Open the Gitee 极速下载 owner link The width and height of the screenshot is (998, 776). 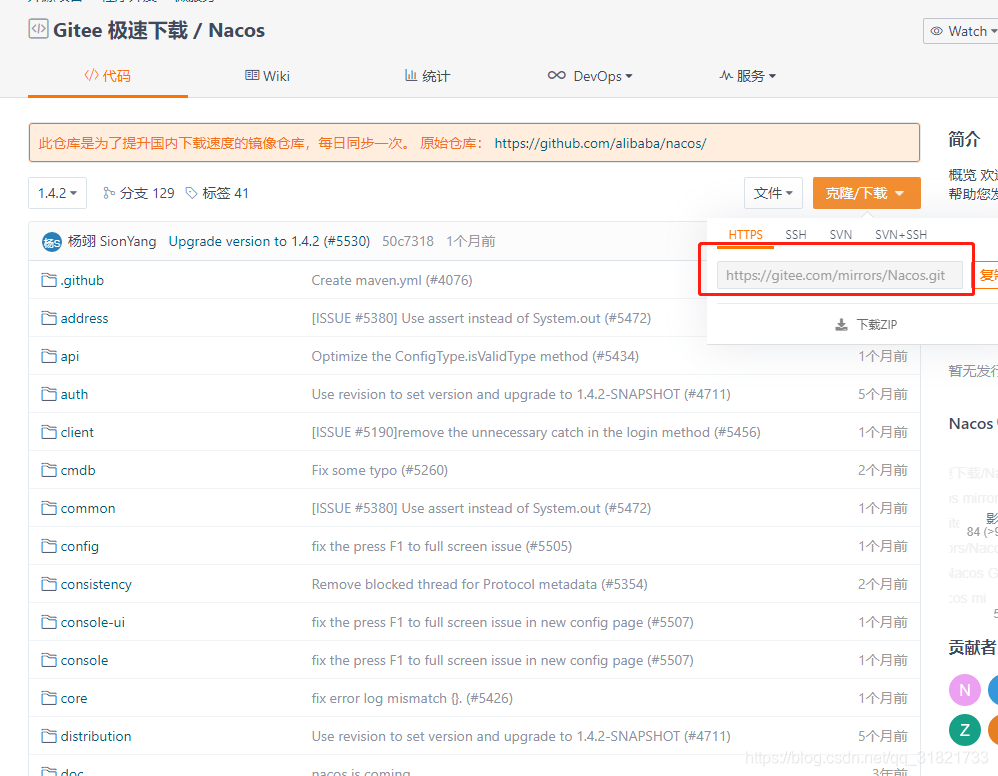(x=120, y=31)
